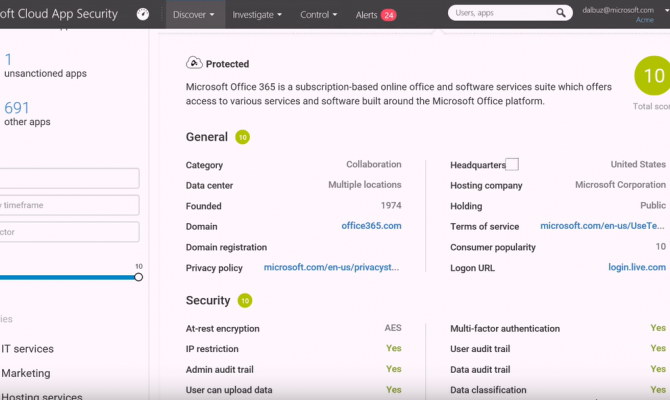Open the login.live.com Logon URL
670x400 pixels.
point(637,267)
